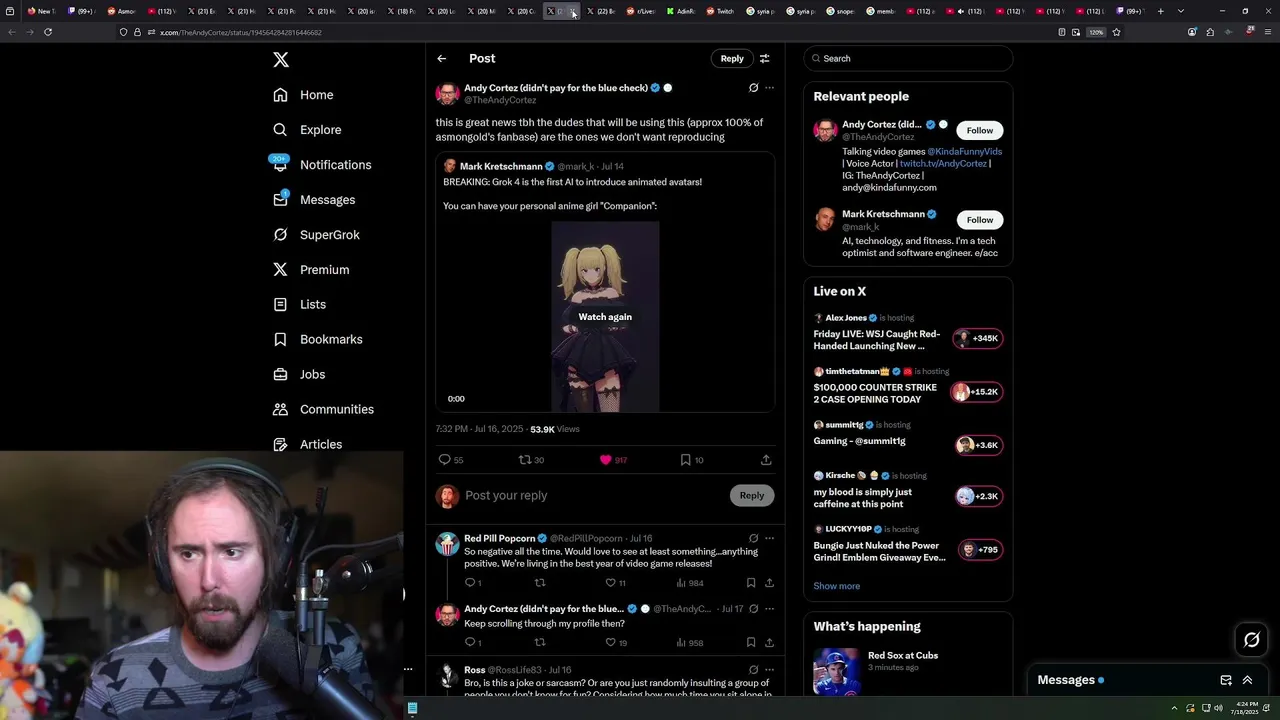Reload the page in browser
1280x720 pixels.
(48, 32)
